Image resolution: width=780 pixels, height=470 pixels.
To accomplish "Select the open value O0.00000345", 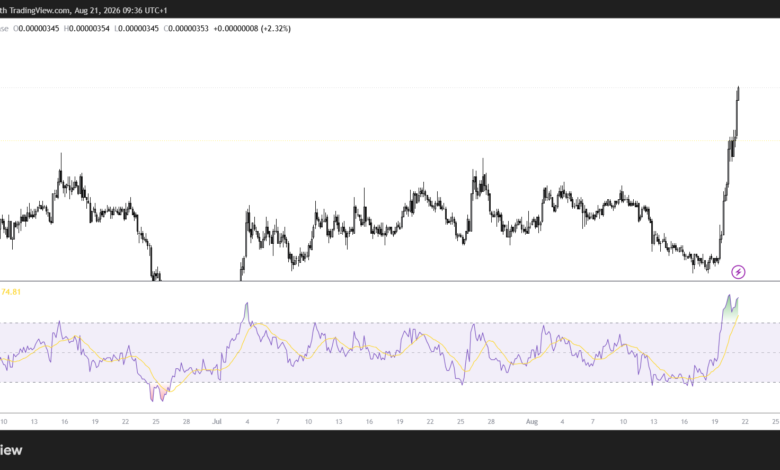I will point(36,29).
